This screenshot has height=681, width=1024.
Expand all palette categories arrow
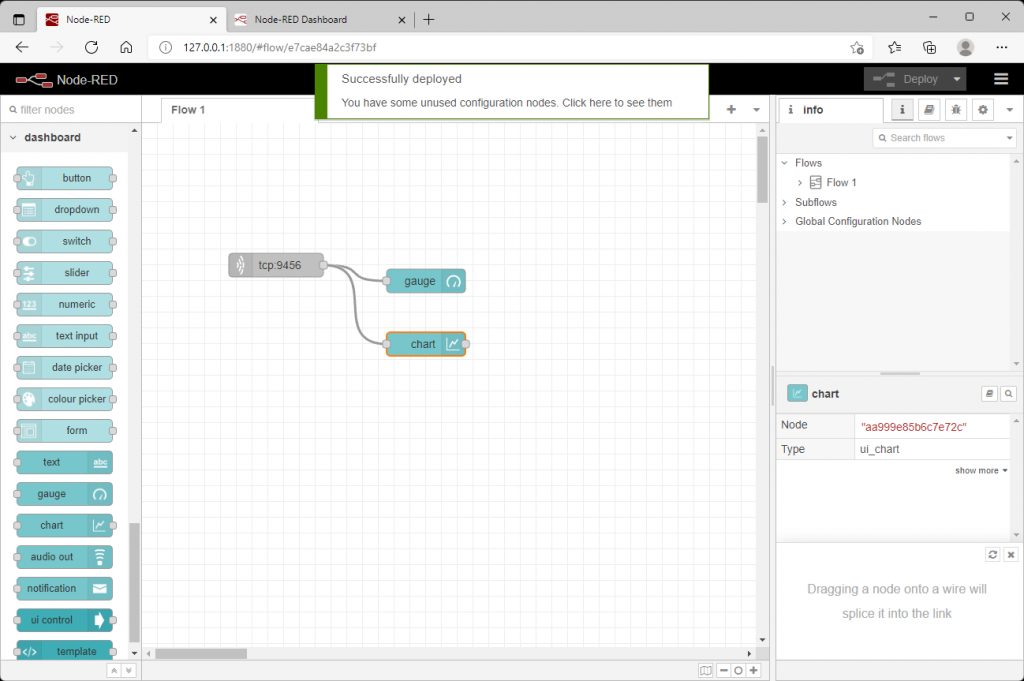coord(129,671)
